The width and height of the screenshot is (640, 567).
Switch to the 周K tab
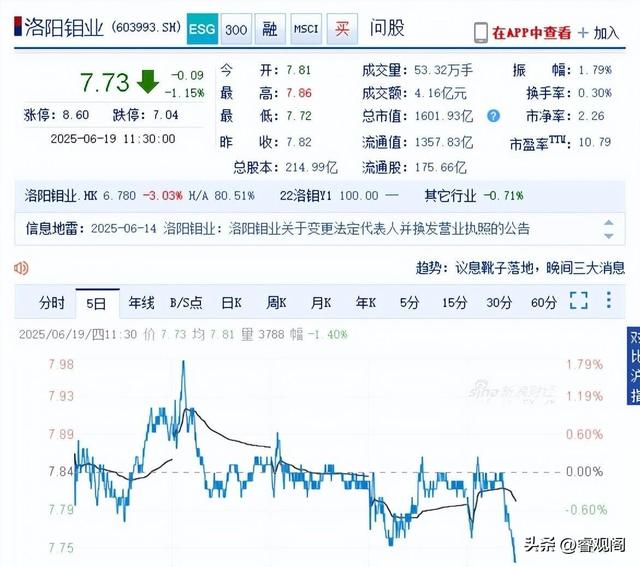tap(276, 303)
